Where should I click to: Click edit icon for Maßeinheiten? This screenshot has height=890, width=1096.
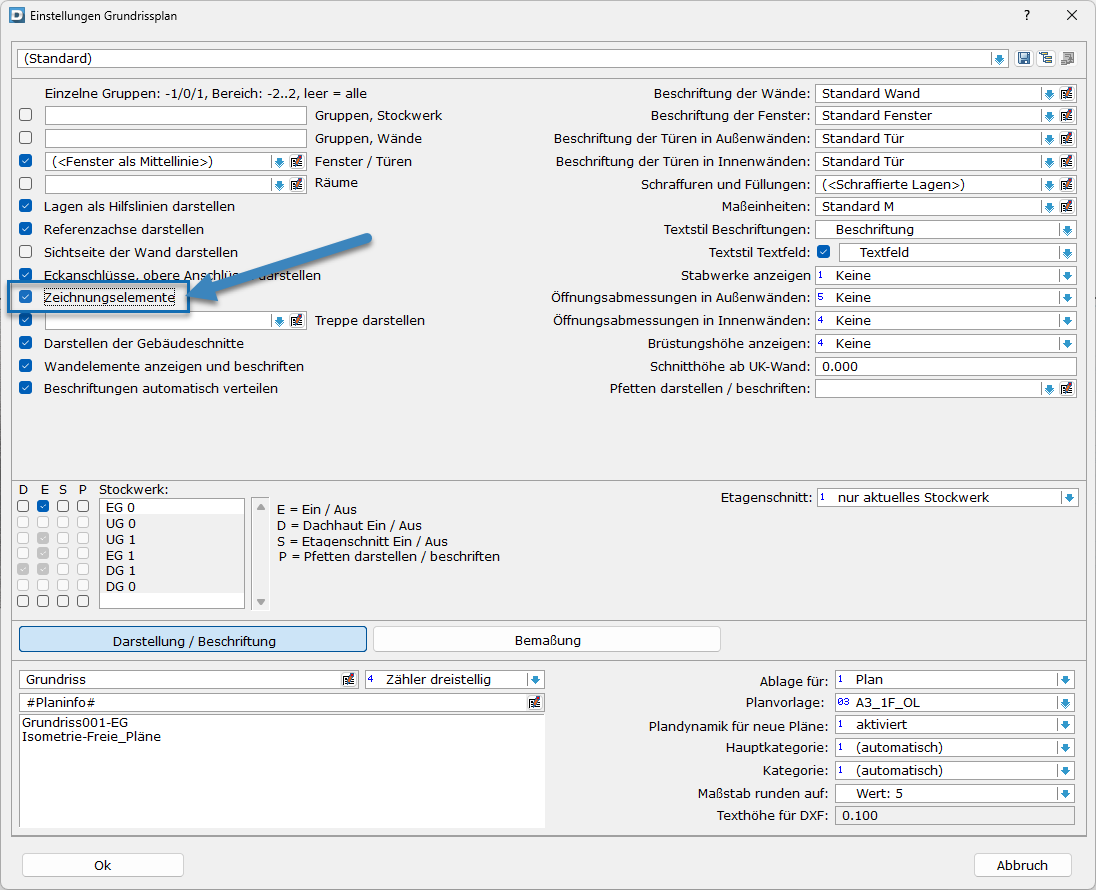pyautogui.click(x=1067, y=207)
